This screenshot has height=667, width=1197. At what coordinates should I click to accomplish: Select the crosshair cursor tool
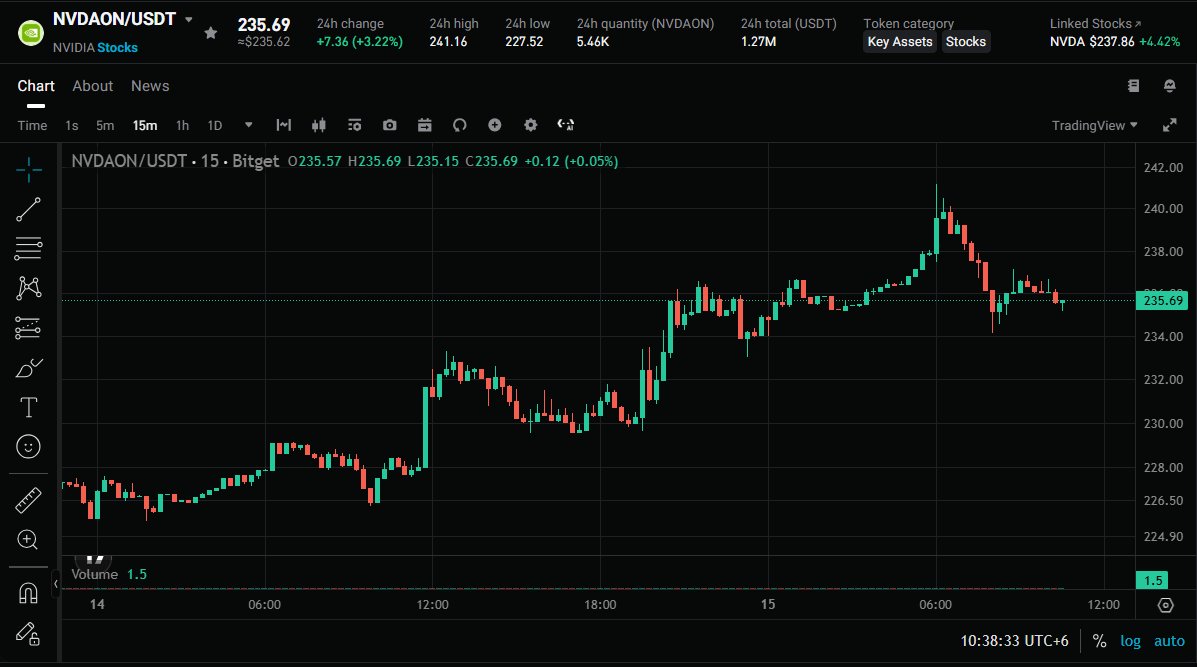(x=28, y=169)
